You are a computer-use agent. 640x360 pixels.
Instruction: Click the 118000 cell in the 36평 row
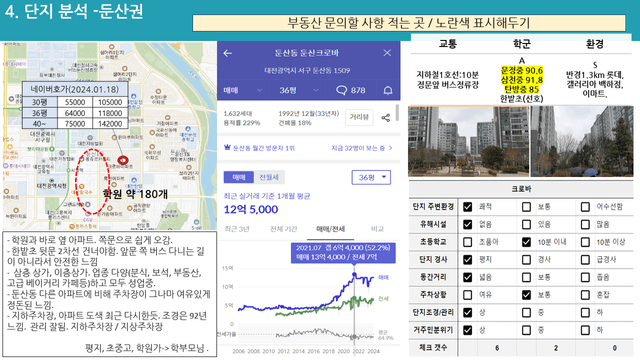pos(110,113)
